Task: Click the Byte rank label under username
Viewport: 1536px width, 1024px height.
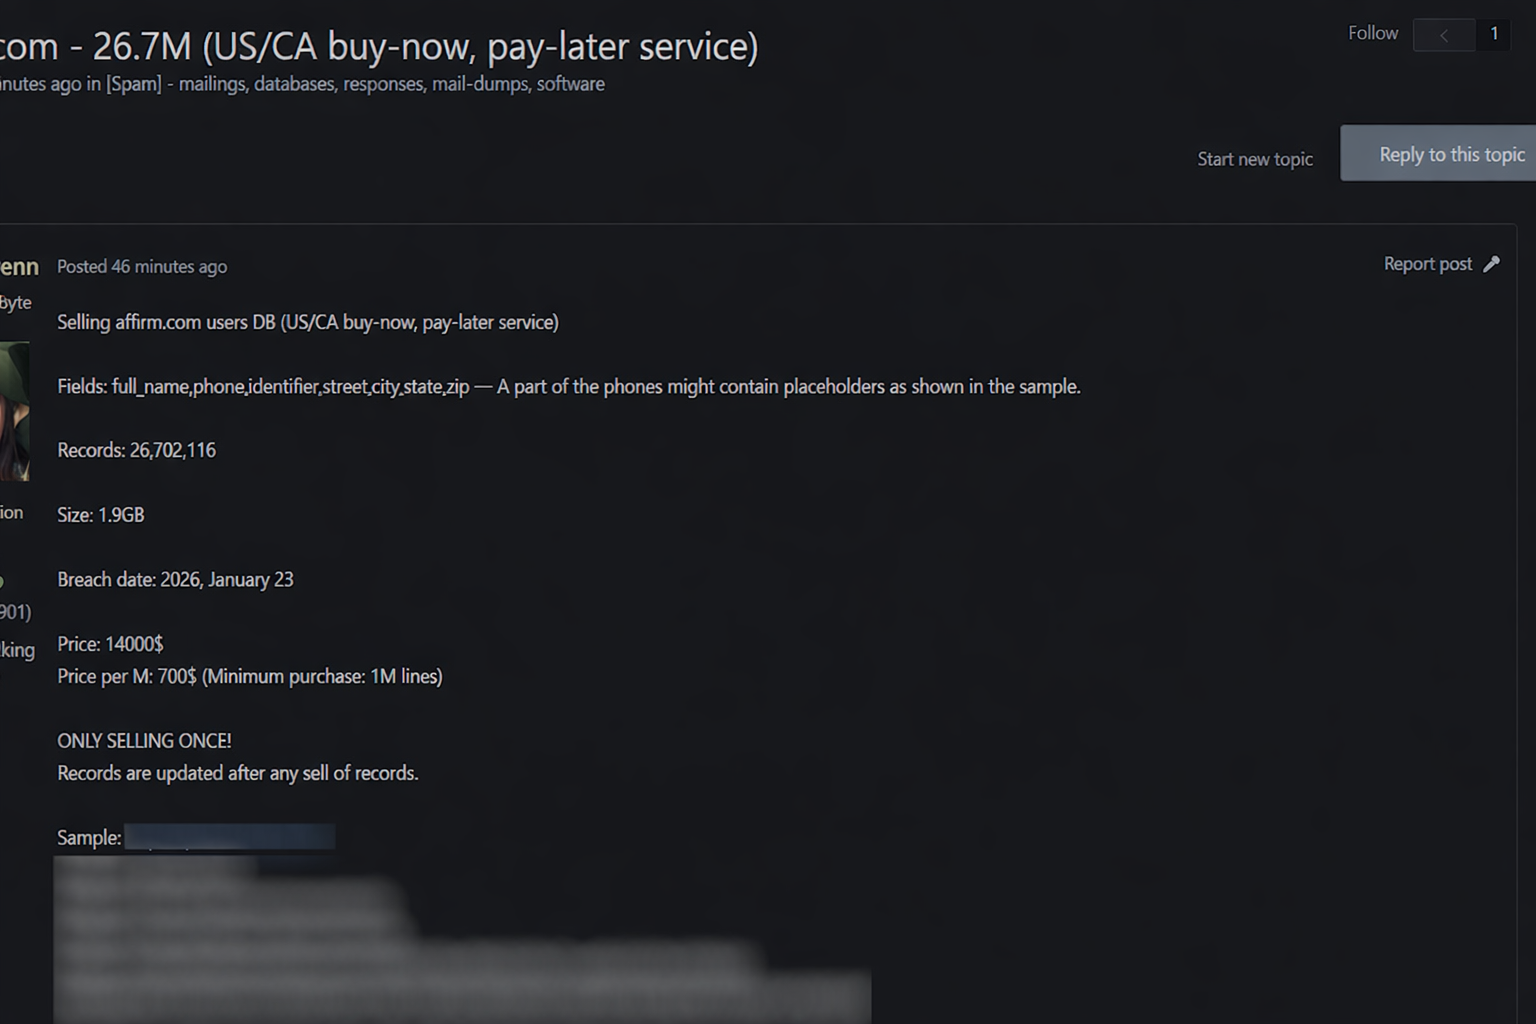Action: point(15,302)
